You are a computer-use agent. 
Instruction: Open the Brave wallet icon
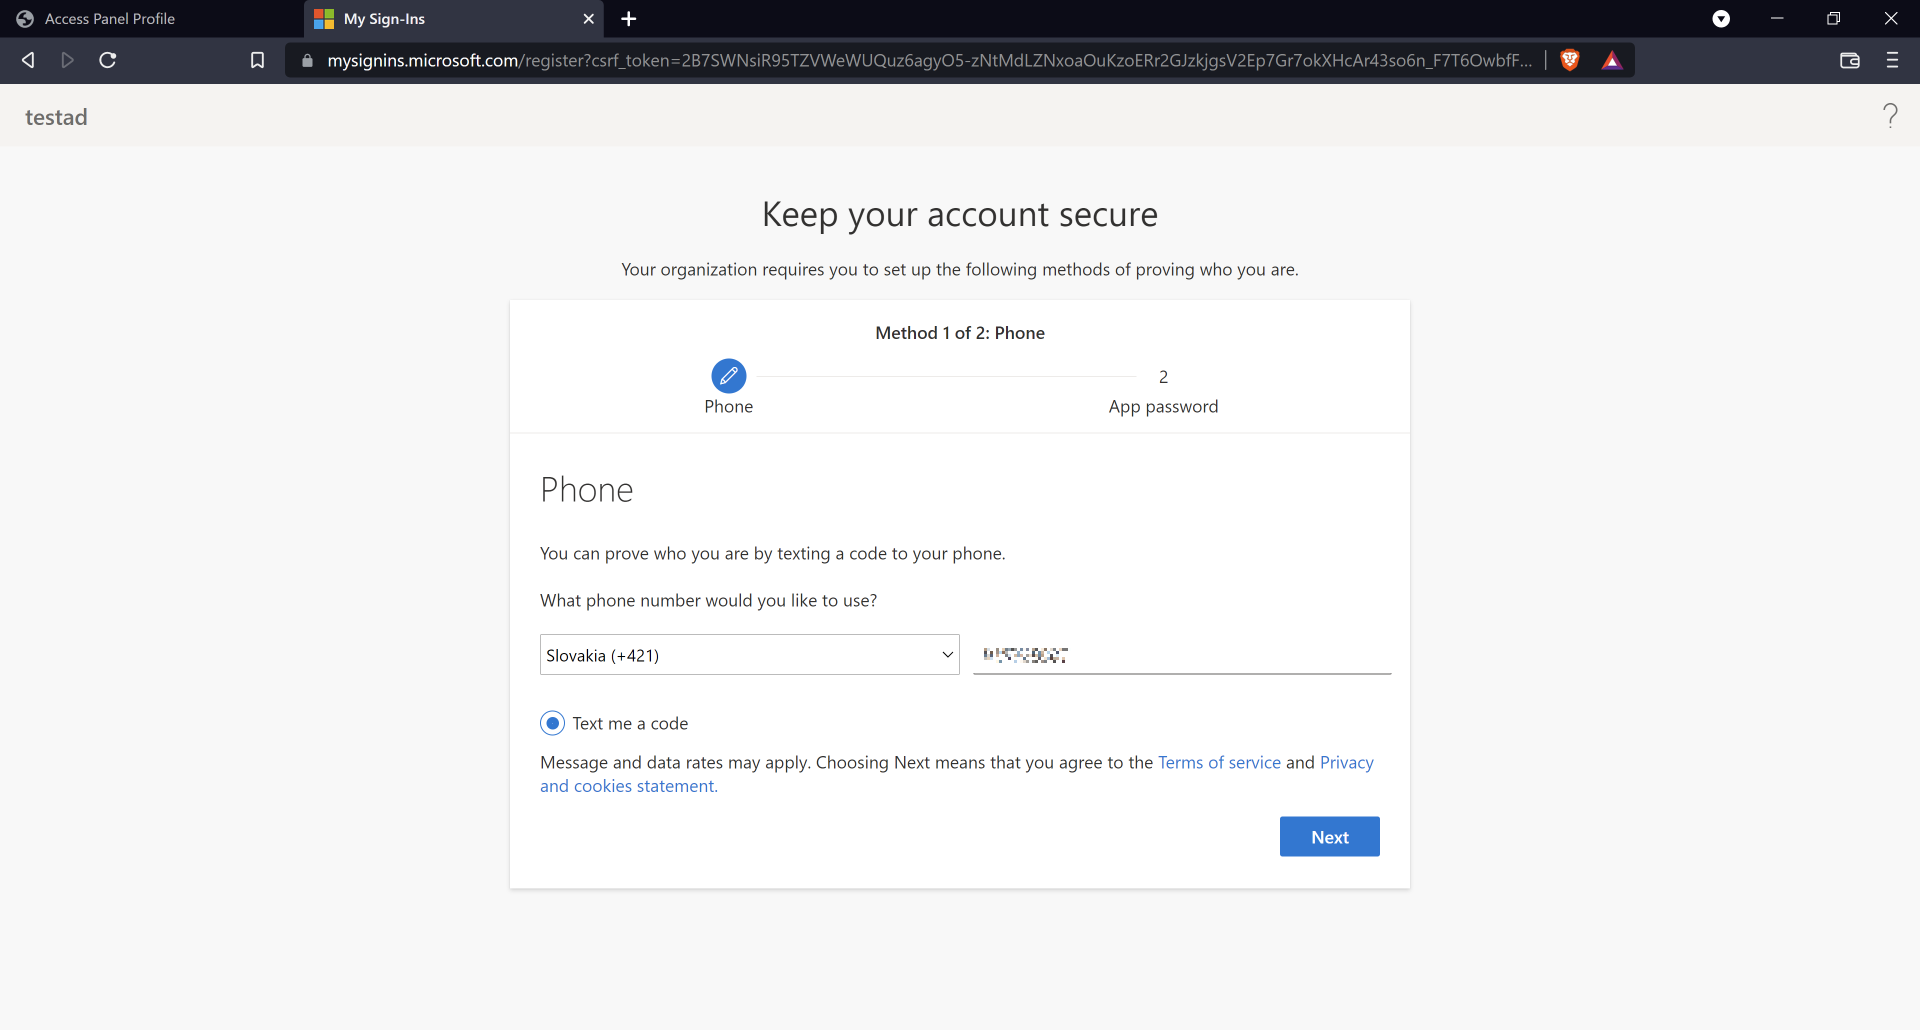pyautogui.click(x=1849, y=60)
